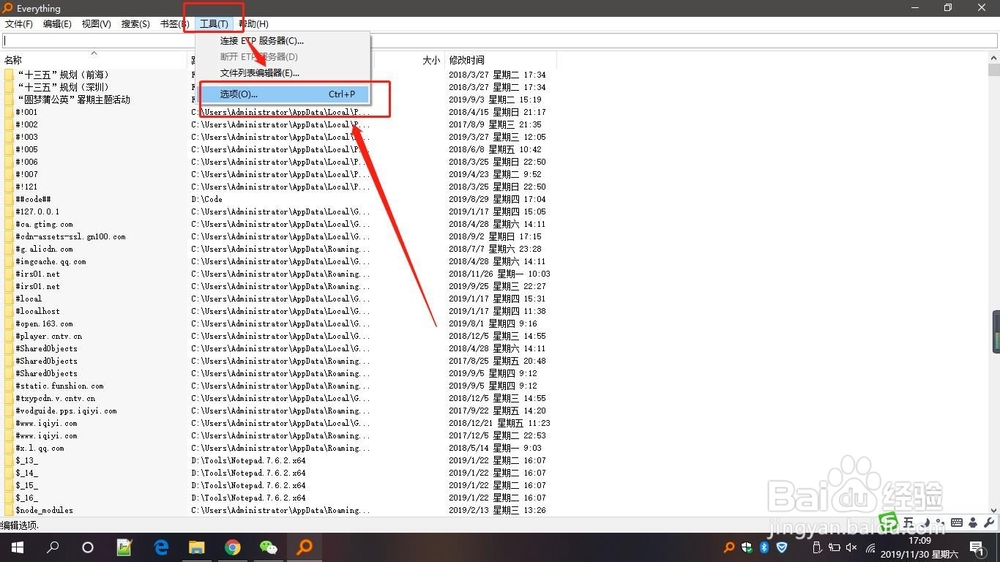Open the 视图(V) menu
This screenshot has height=562, width=1000.
click(x=96, y=24)
